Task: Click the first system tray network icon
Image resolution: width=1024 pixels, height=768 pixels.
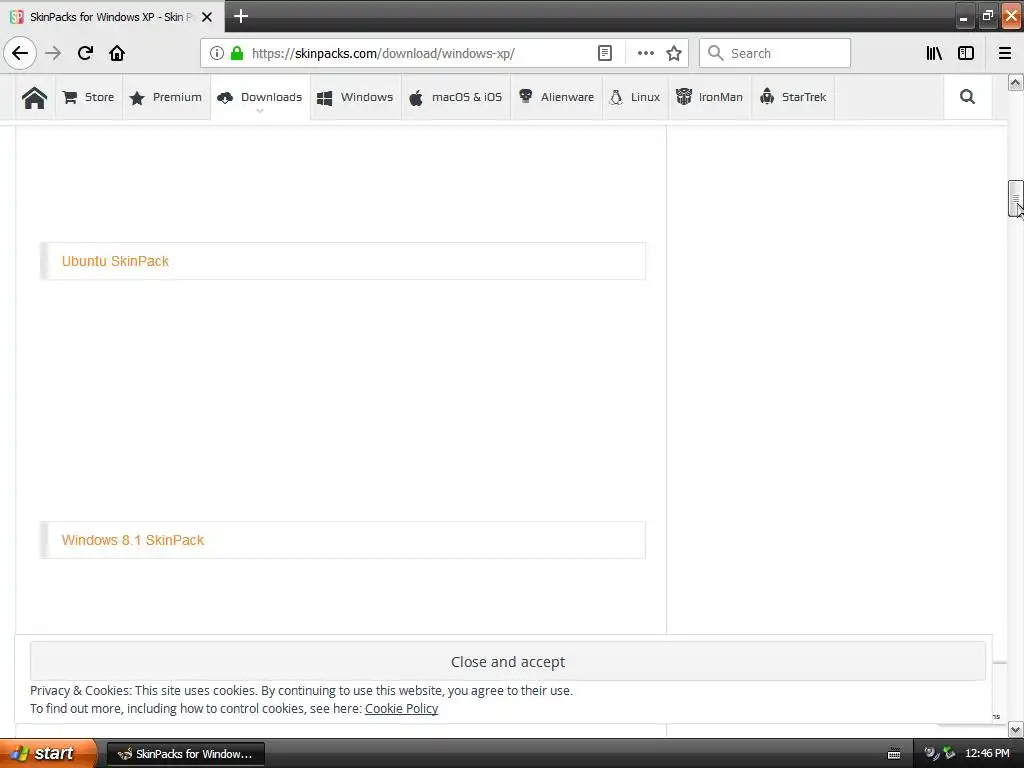Action: pyautogui.click(x=931, y=753)
